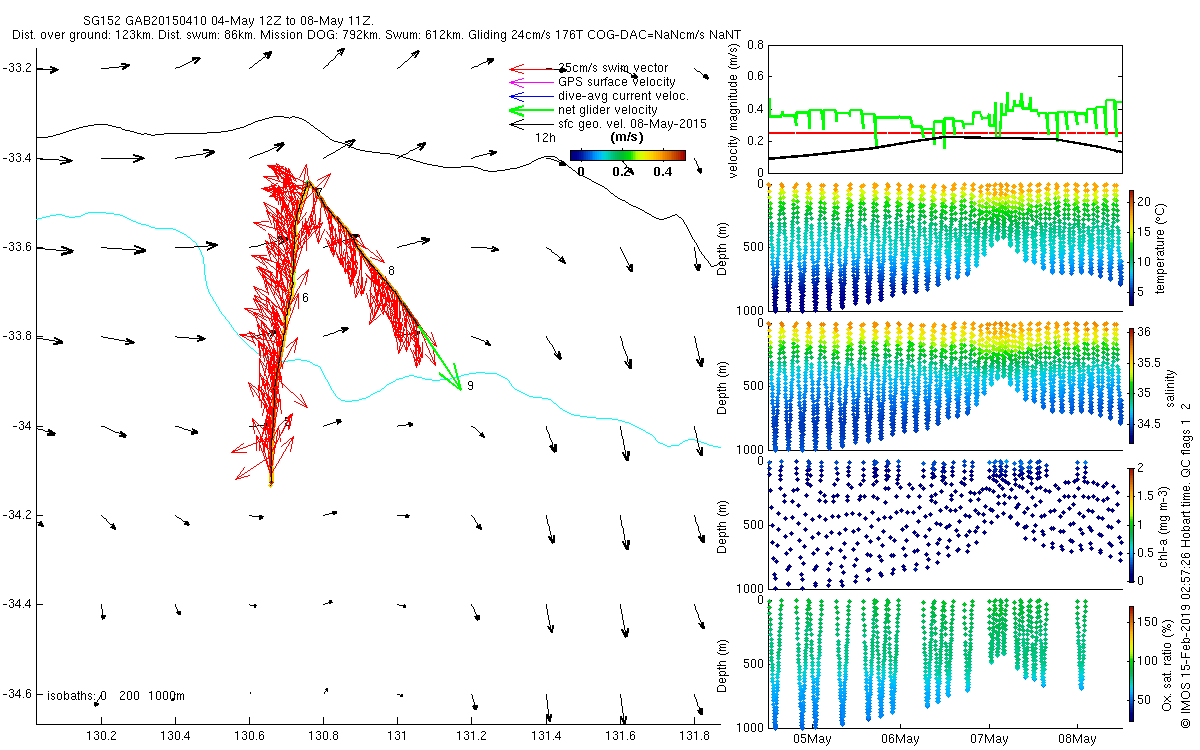Screen dimensions: 1200x750
Task: Click waypoint label 8 on glider track
Action: pos(391,271)
